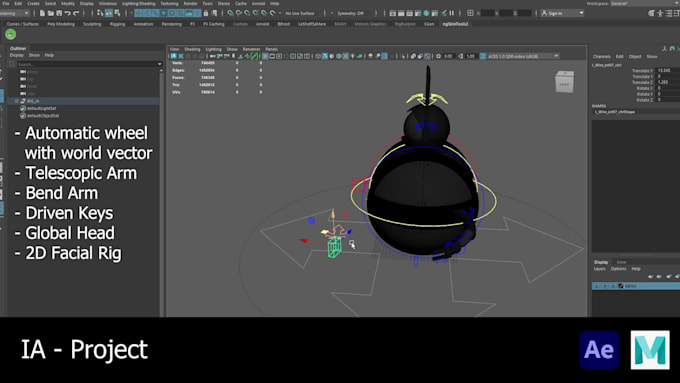Switch to the FX Caching shelf tab
The width and height of the screenshot is (680, 383).
point(214,24)
